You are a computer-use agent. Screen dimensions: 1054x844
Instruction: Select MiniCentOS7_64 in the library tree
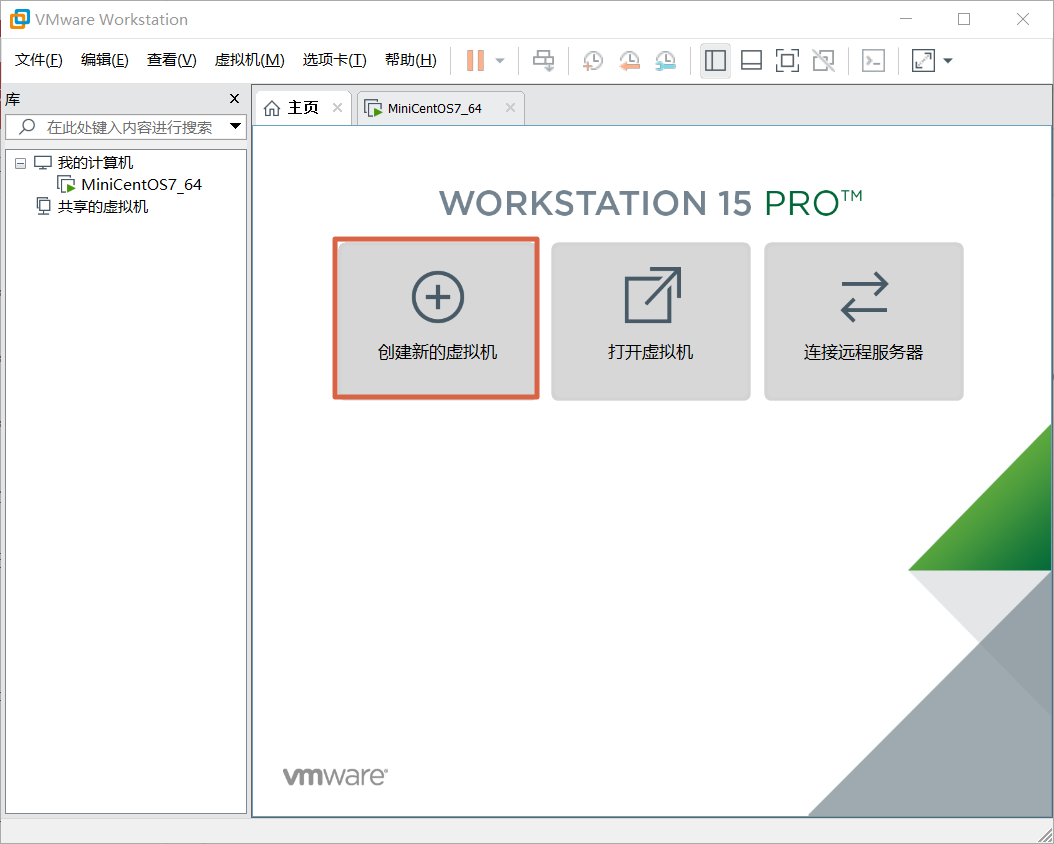(x=141, y=184)
